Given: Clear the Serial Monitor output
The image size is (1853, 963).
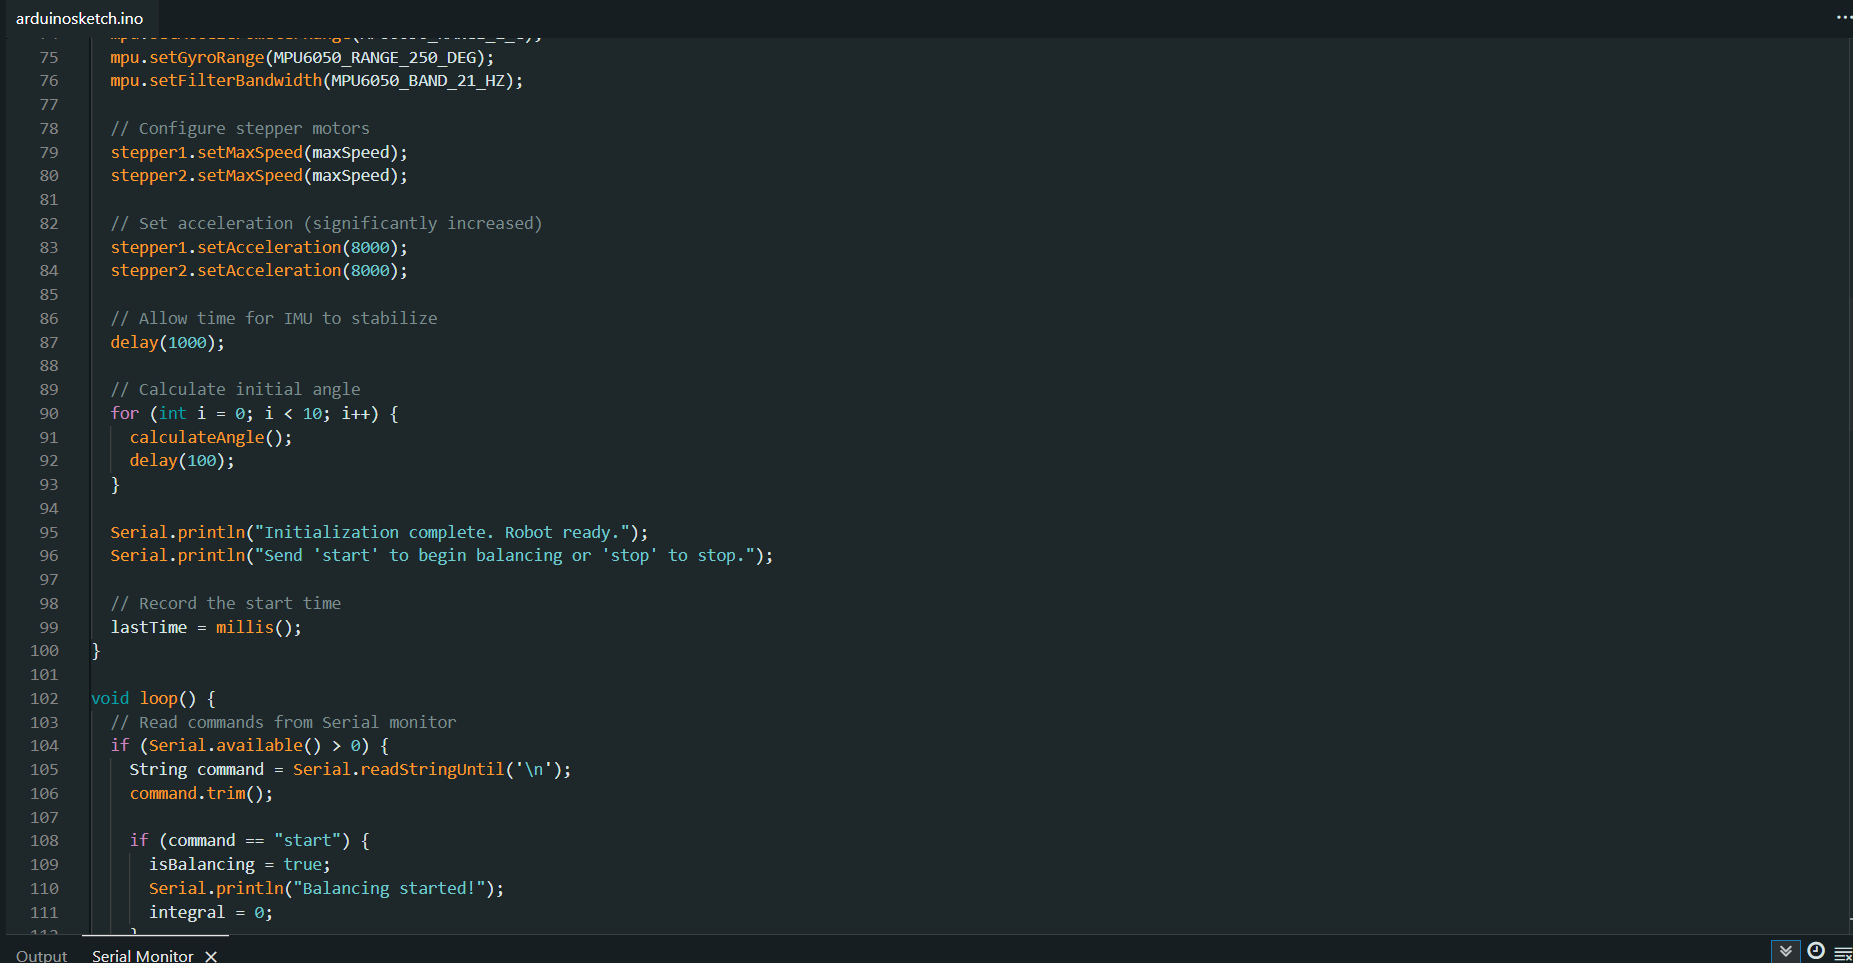Looking at the screenshot, I should pyautogui.click(x=1843, y=954).
